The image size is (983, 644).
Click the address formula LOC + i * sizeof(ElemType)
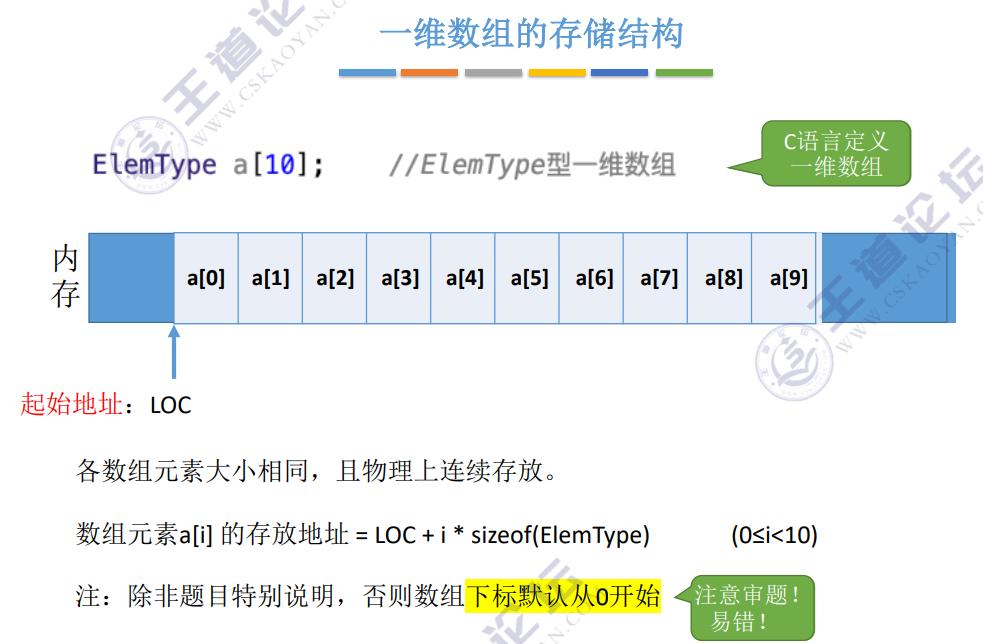click(512, 535)
